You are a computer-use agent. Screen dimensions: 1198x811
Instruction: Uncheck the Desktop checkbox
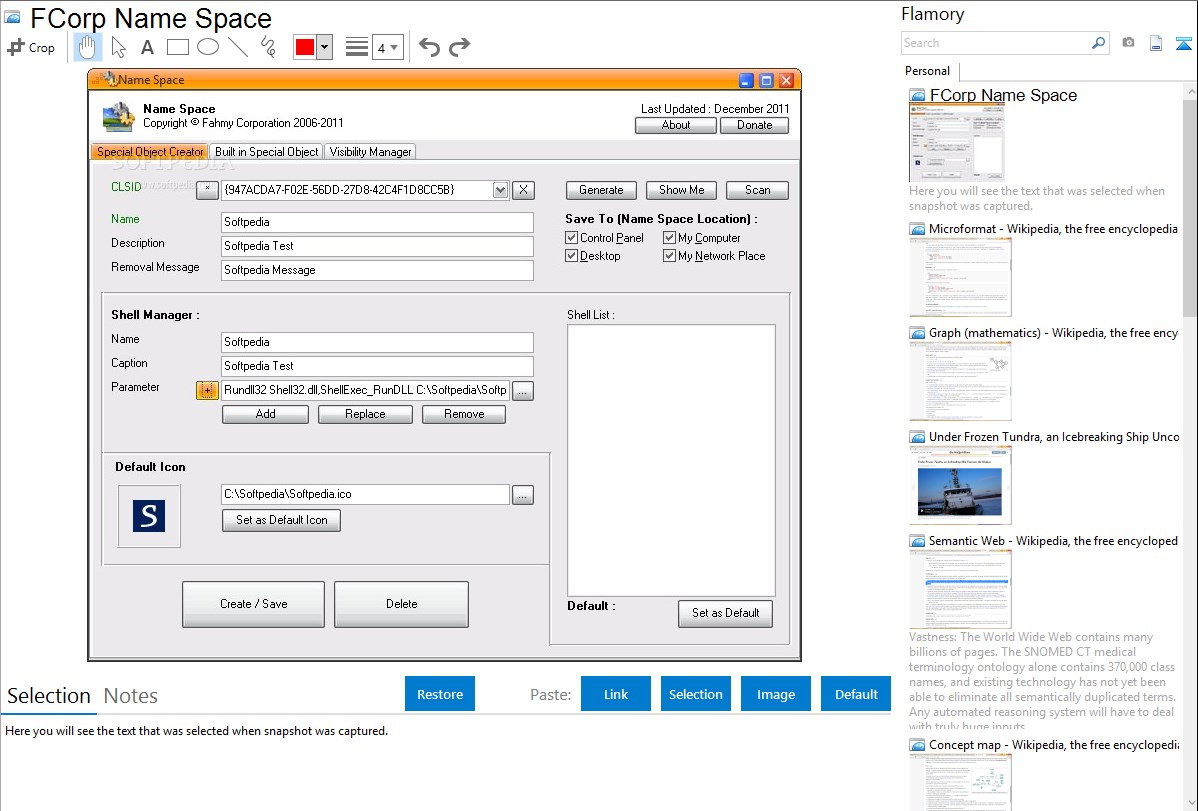[571, 256]
